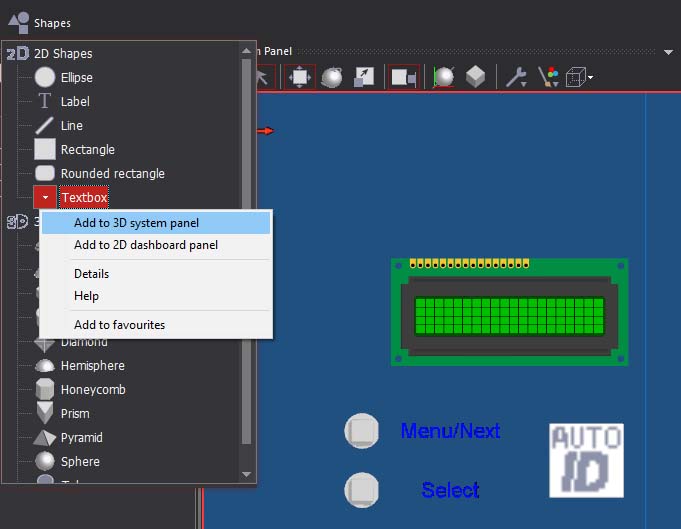
Task: Click the Sphere label text
Action: 80,461
